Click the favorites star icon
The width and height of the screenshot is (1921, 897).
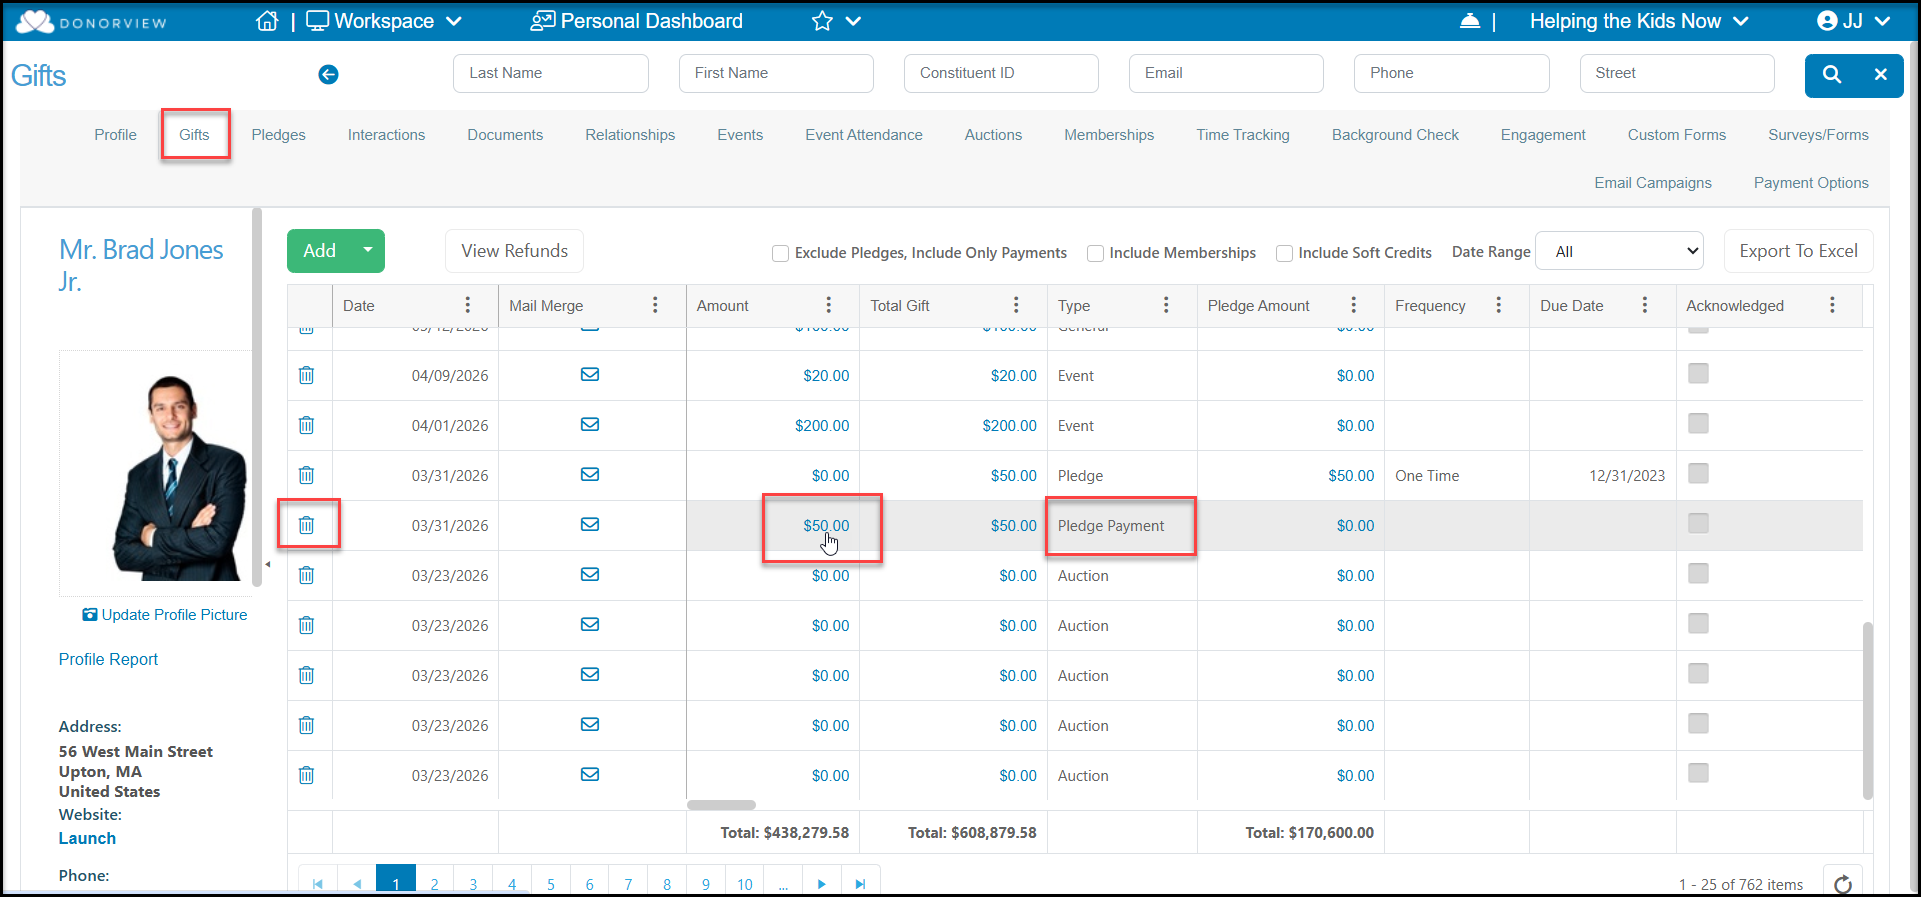point(822,21)
